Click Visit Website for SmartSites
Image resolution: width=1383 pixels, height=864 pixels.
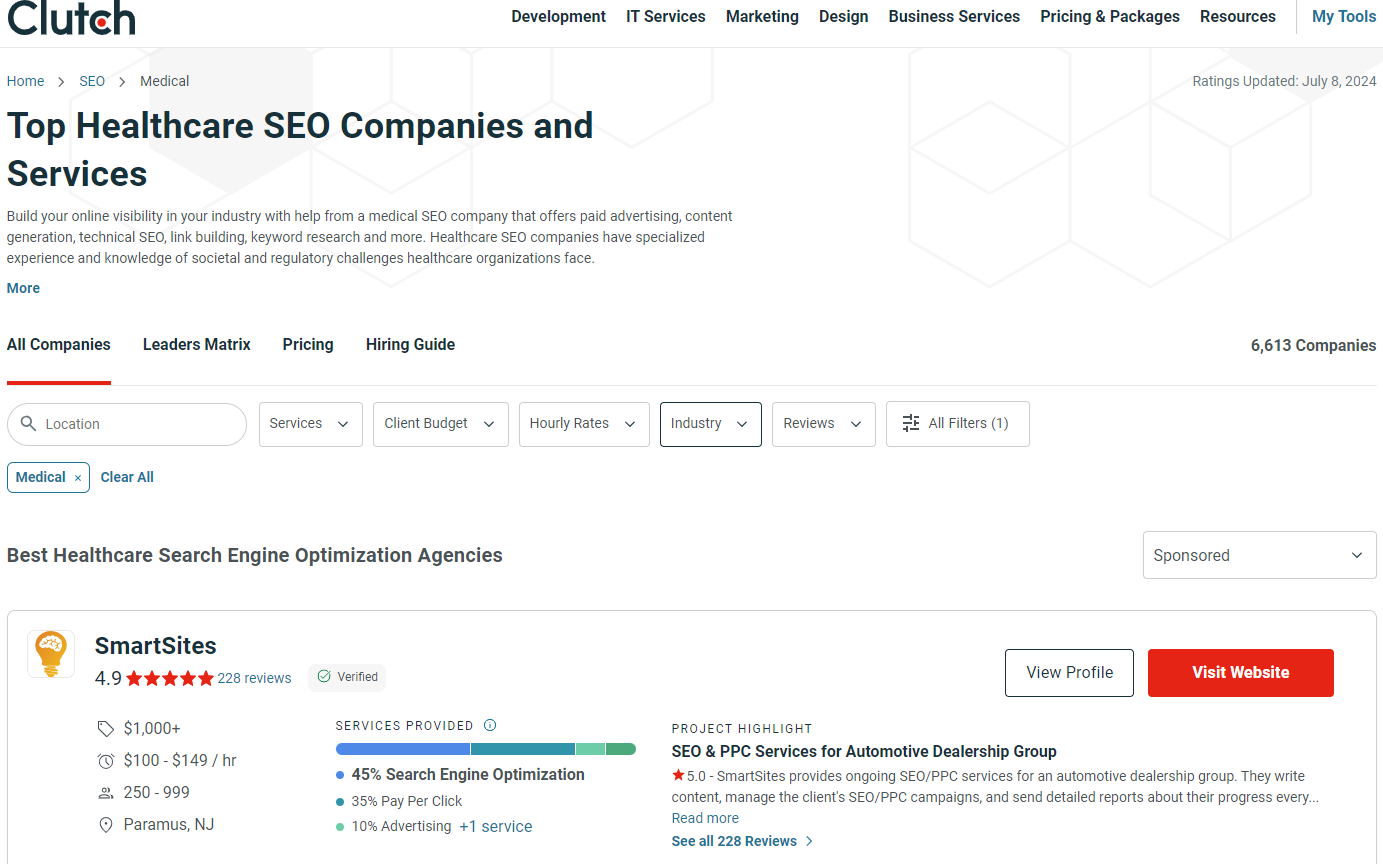tap(1240, 673)
